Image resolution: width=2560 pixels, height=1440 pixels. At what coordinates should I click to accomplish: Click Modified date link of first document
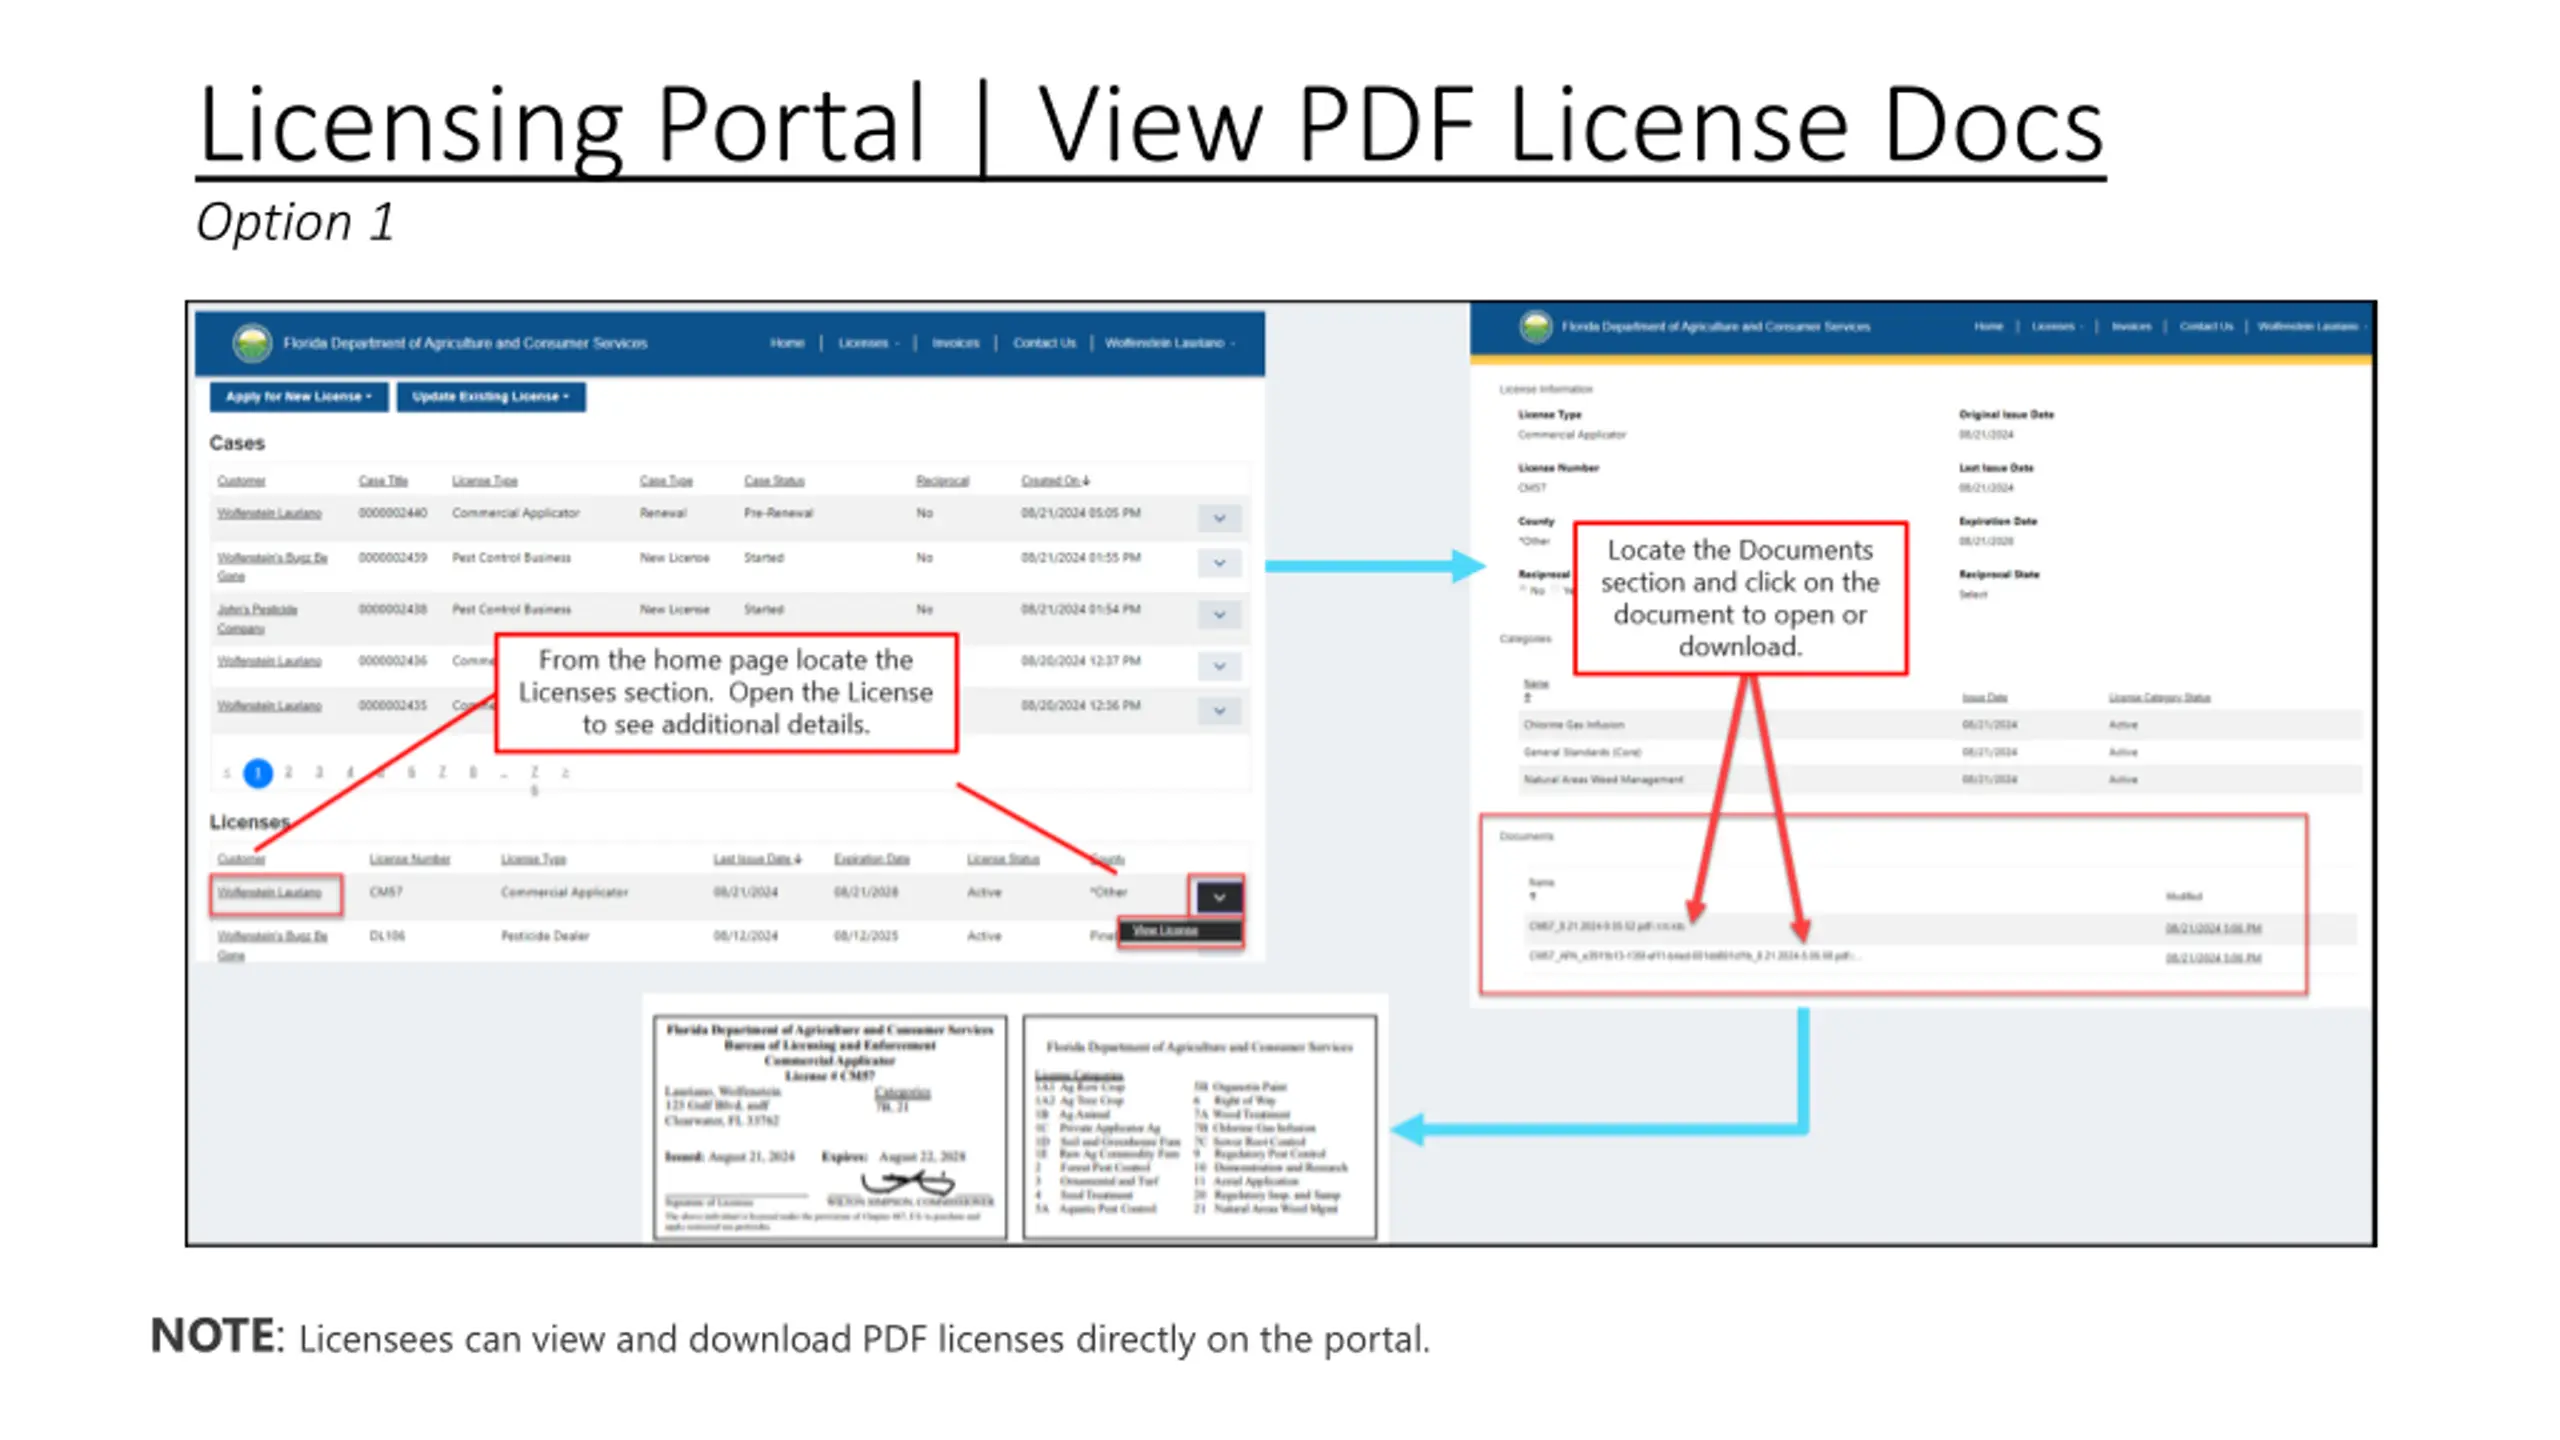pyautogui.click(x=2213, y=928)
